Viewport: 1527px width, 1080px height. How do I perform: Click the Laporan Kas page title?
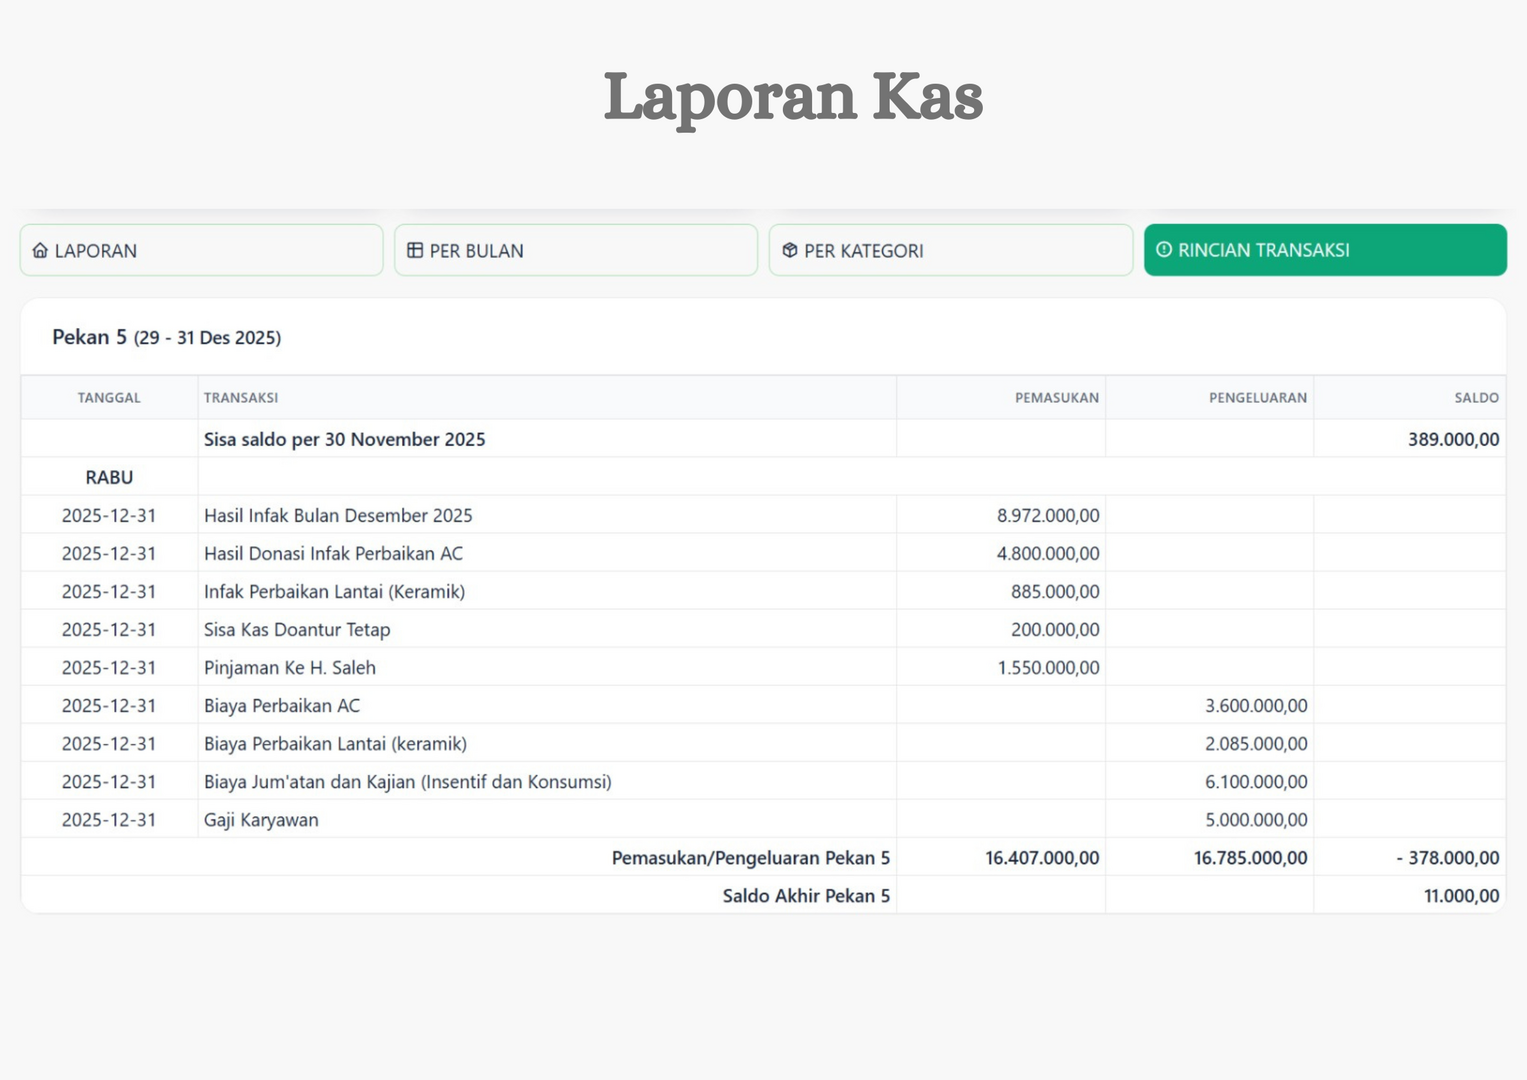(x=792, y=97)
